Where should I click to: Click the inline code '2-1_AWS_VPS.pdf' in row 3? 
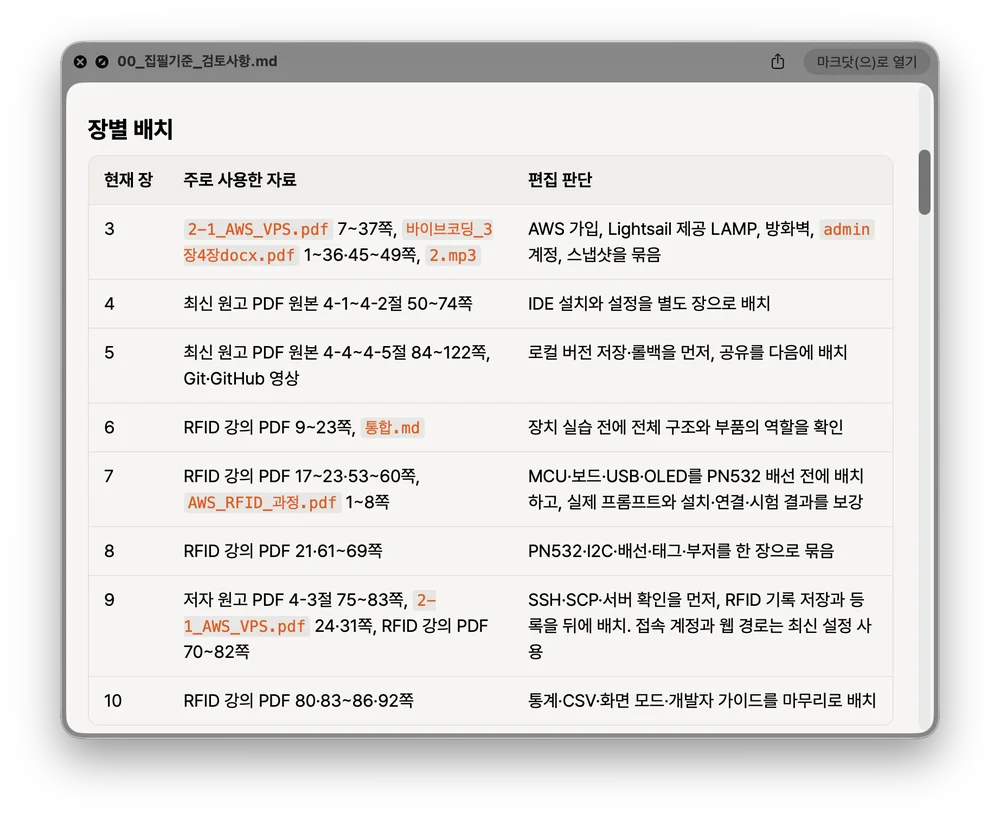point(258,229)
